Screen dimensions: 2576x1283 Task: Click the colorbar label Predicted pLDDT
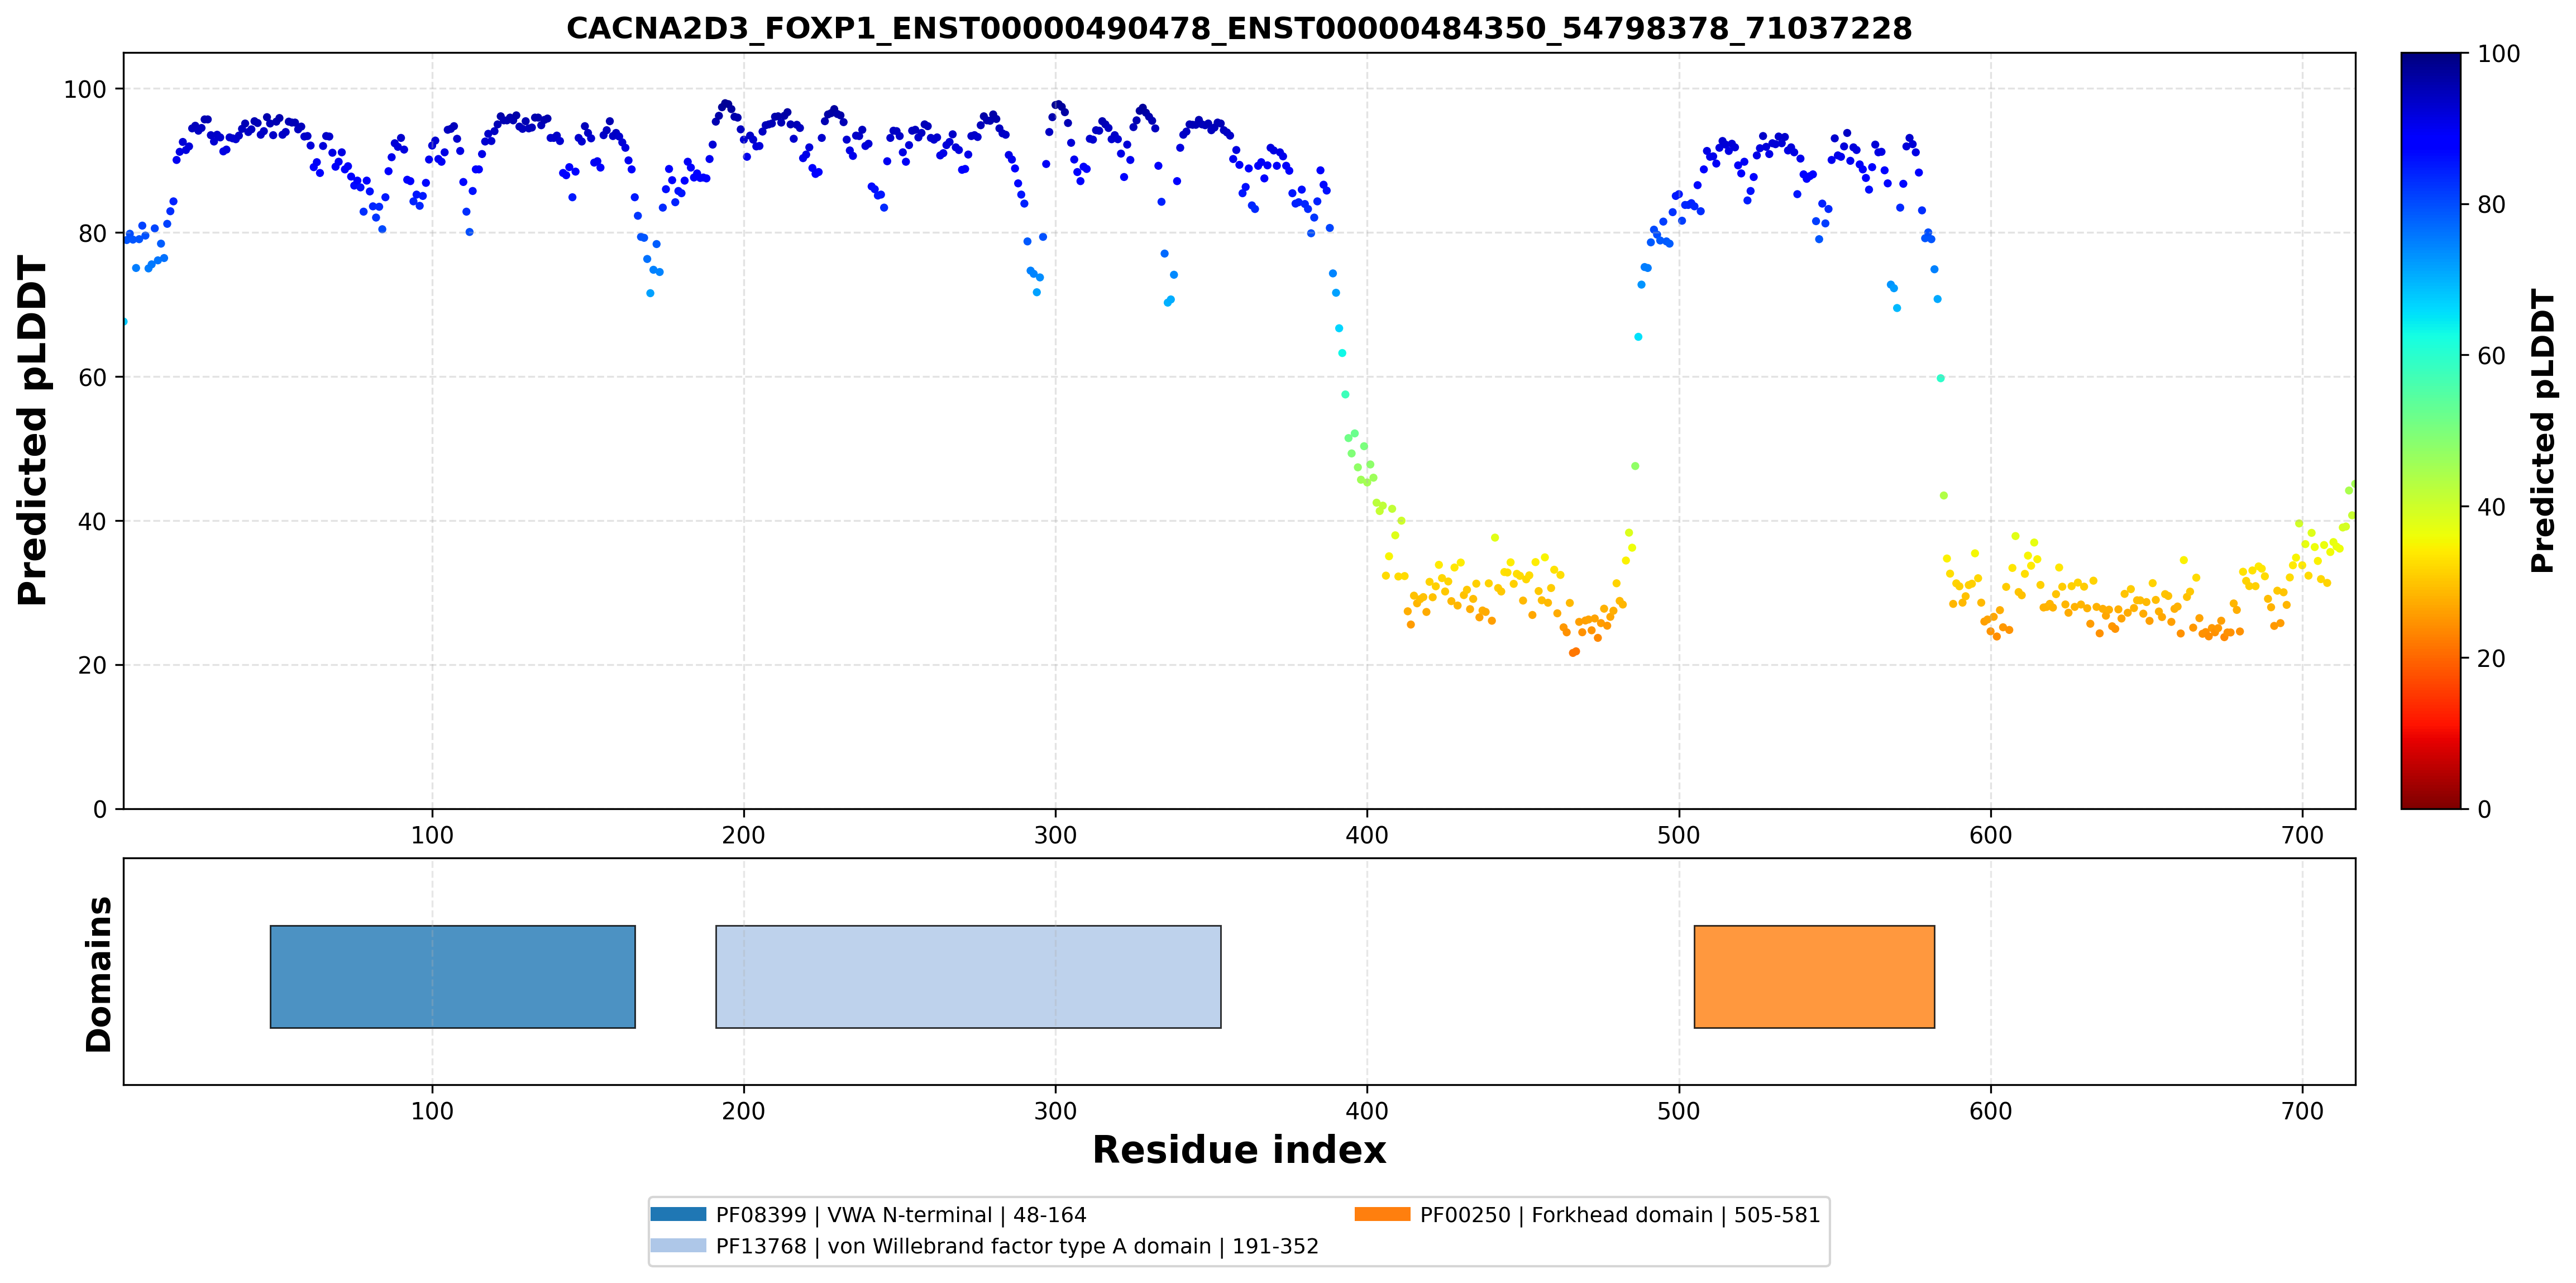click(2542, 430)
